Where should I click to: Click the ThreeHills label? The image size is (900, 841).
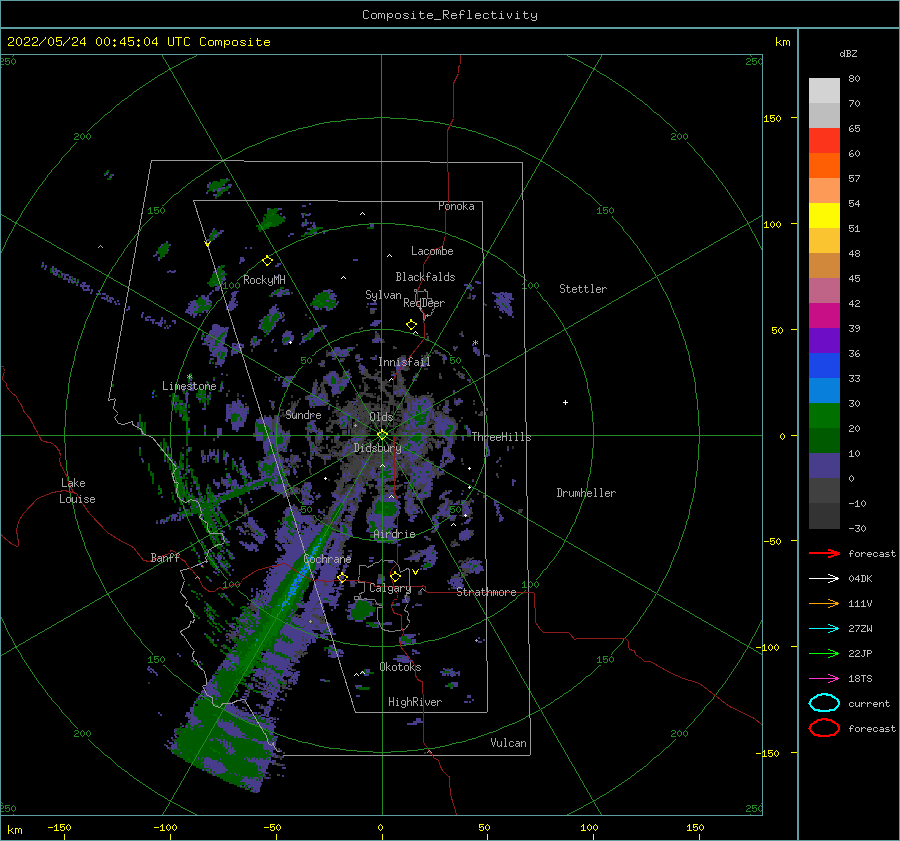pos(502,437)
